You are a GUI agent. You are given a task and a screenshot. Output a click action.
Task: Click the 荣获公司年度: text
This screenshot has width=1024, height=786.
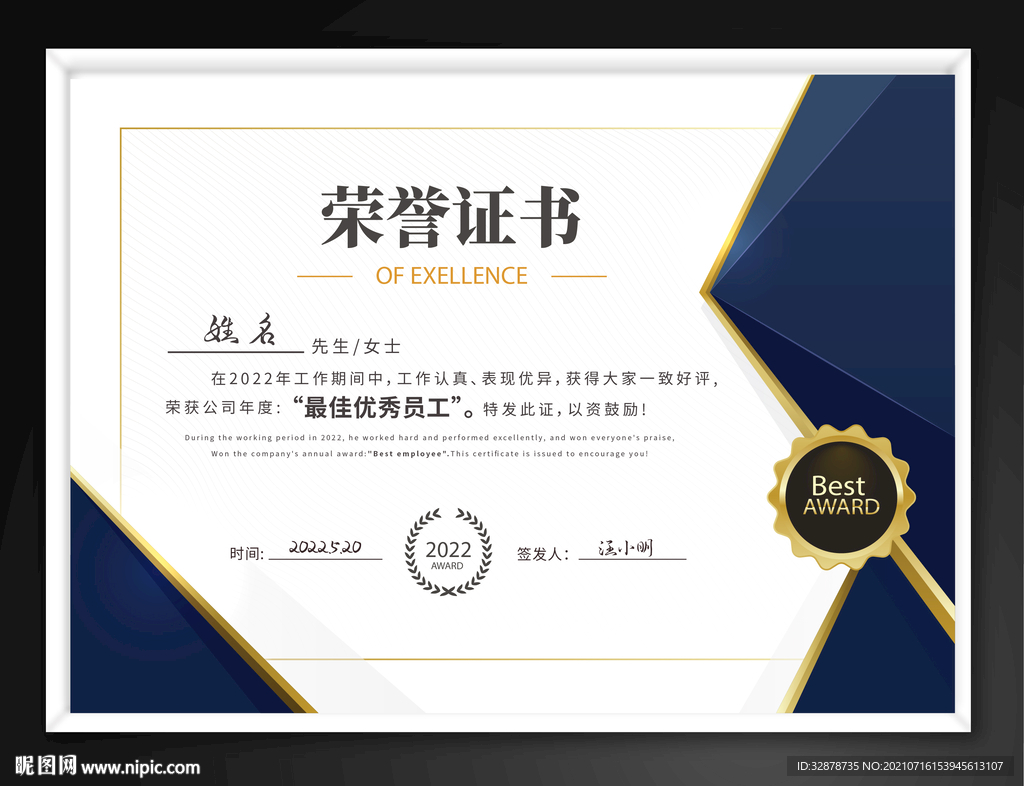224,408
